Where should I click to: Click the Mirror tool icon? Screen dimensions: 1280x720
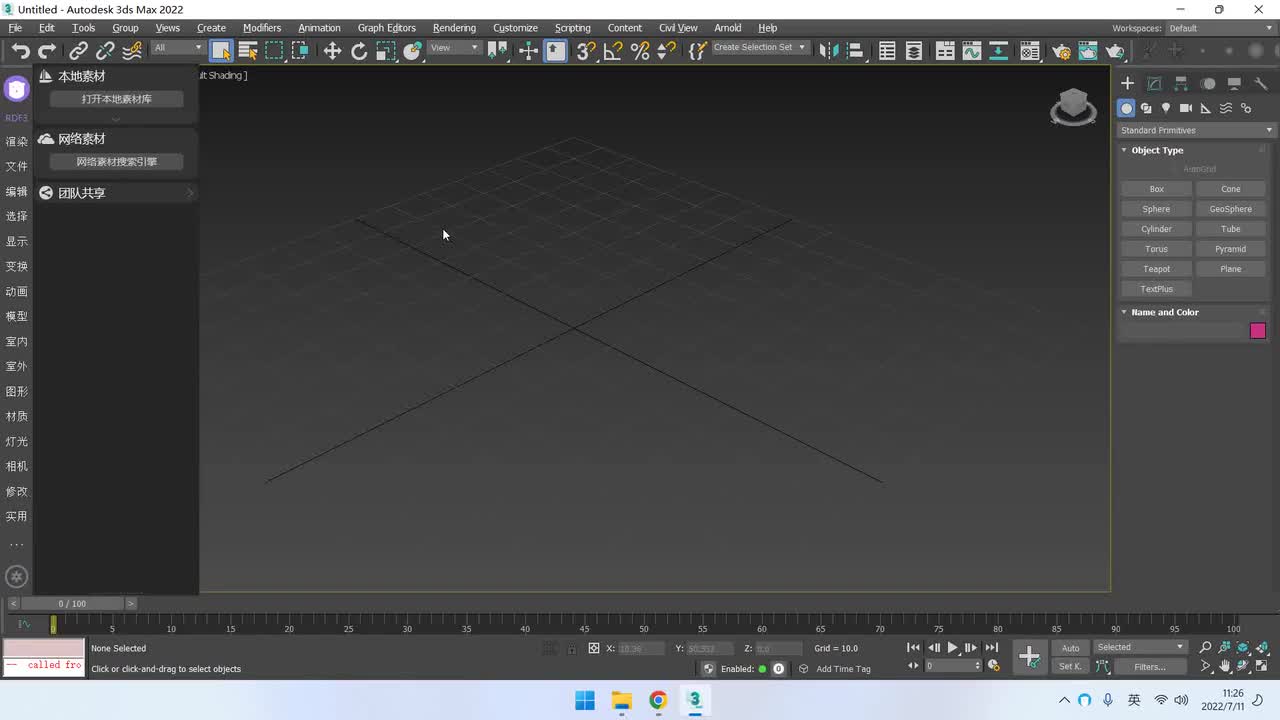coord(828,51)
